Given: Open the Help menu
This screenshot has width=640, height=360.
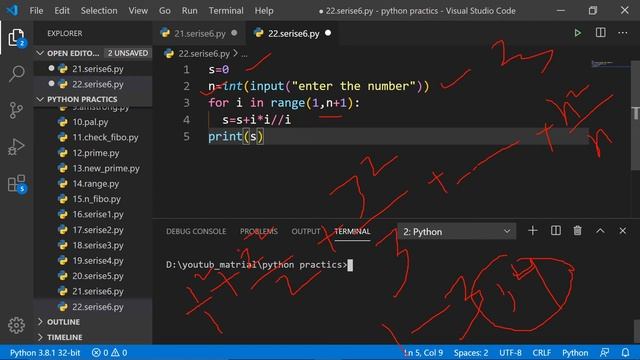Looking at the screenshot, I should coord(264,11).
